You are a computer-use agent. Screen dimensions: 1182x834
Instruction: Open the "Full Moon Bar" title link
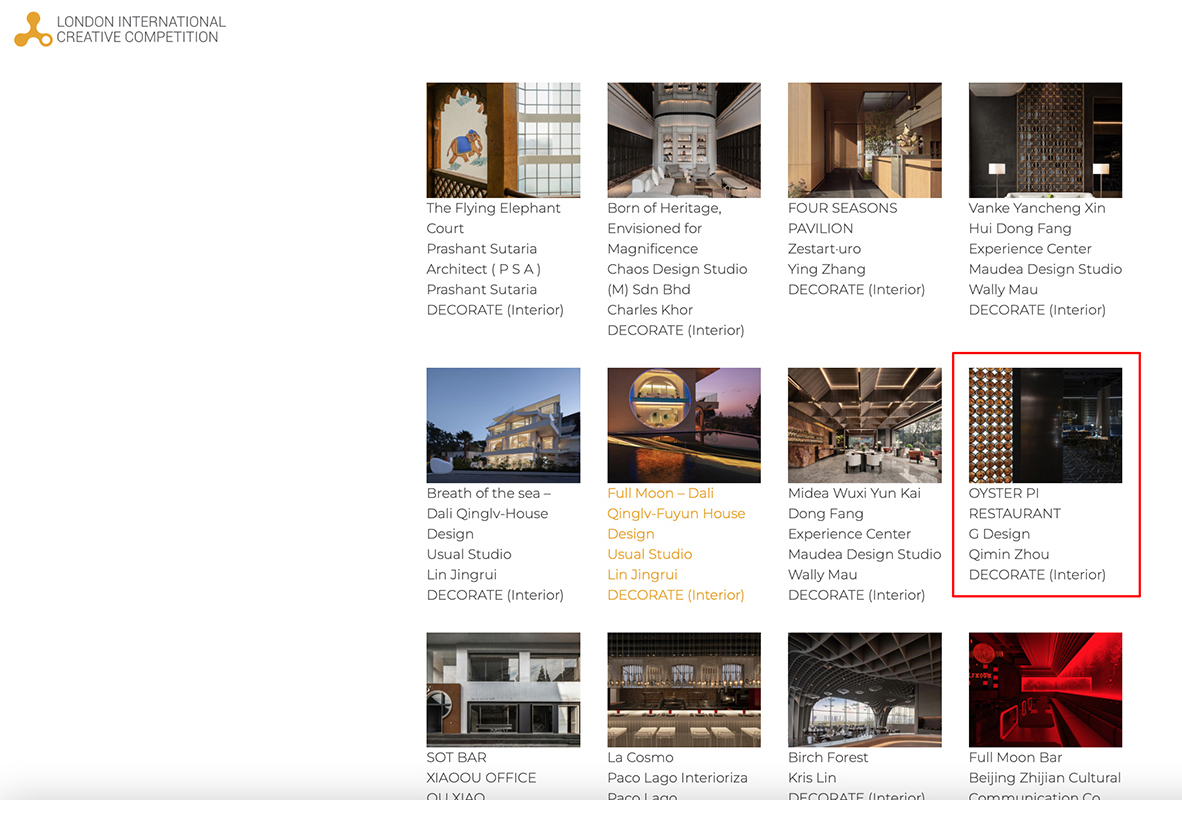(1015, 757)
